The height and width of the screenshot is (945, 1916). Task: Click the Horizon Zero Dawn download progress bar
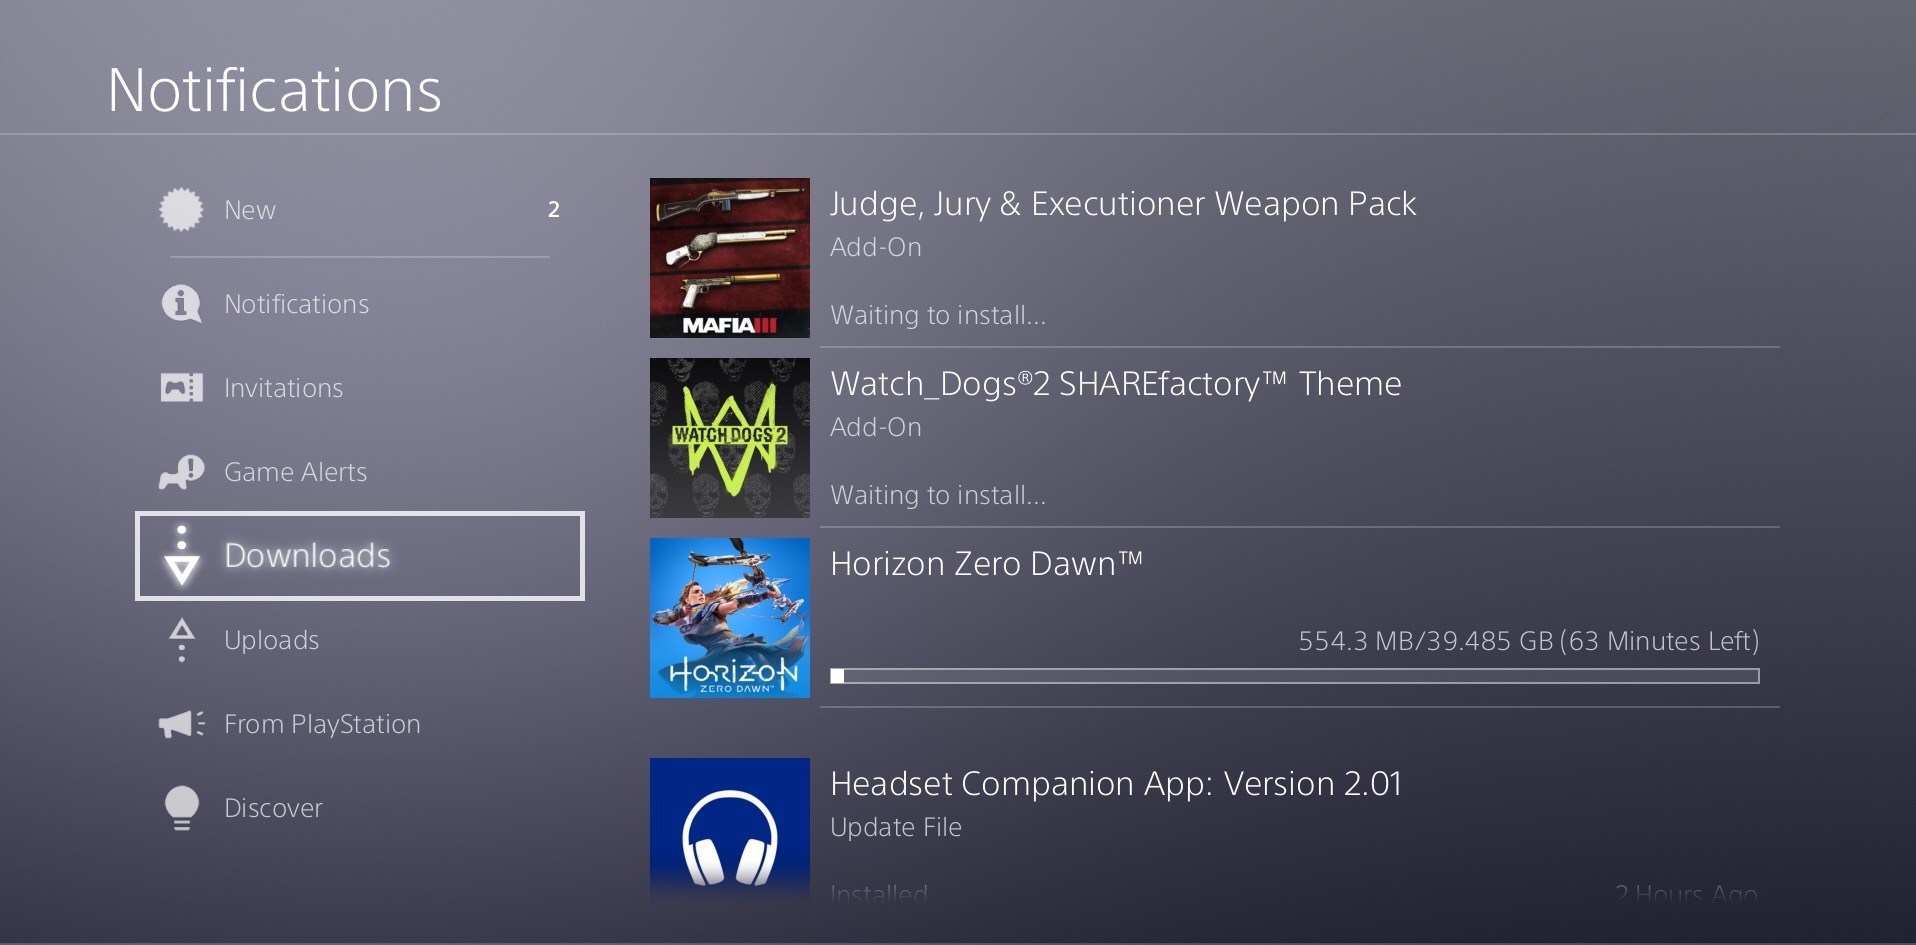click(1294, 676)
